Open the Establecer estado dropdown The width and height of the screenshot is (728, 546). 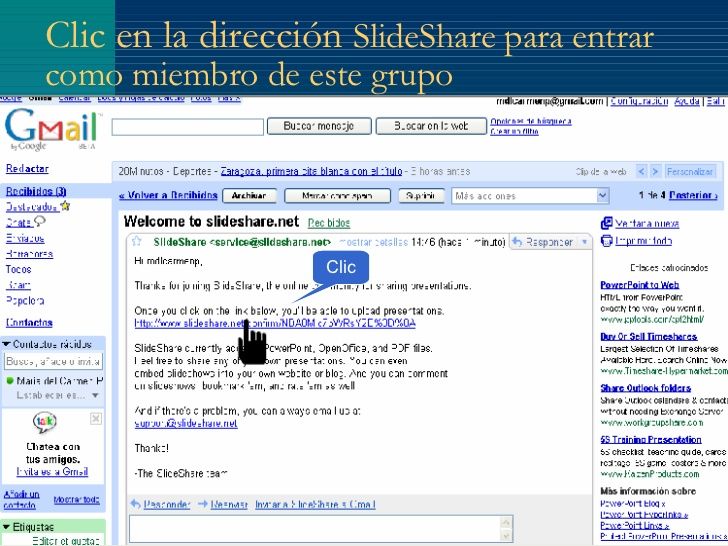[x=95, y=396]
